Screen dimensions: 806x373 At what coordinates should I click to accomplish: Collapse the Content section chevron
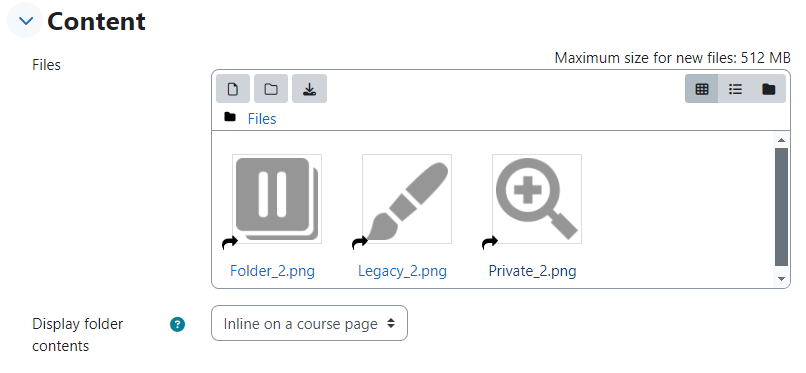point(25,21)
